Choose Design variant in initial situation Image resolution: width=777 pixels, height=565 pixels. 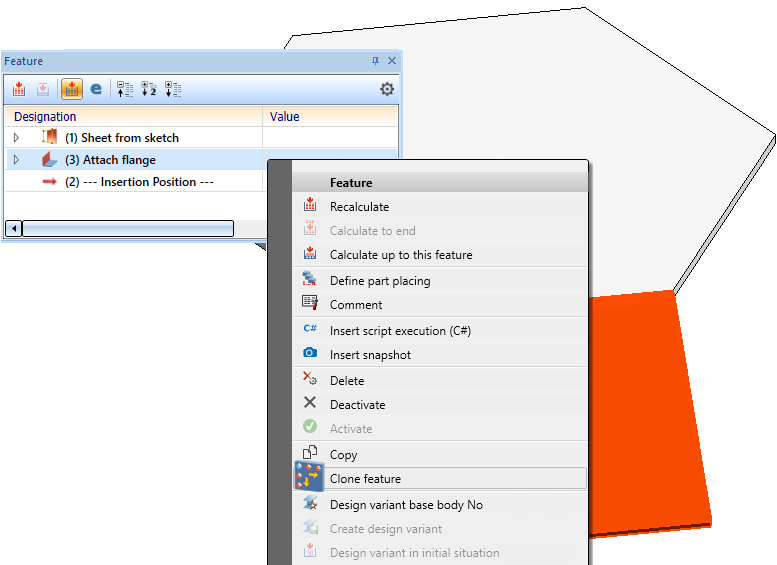pos(440,553)
